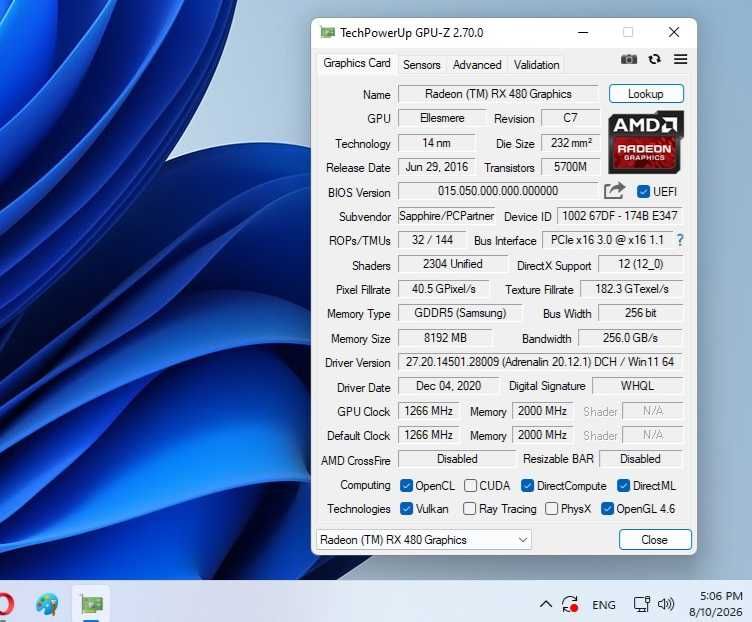Show hidden system tray icons
Viewport: 752px width, 622px height.
[x=545, y=604]
